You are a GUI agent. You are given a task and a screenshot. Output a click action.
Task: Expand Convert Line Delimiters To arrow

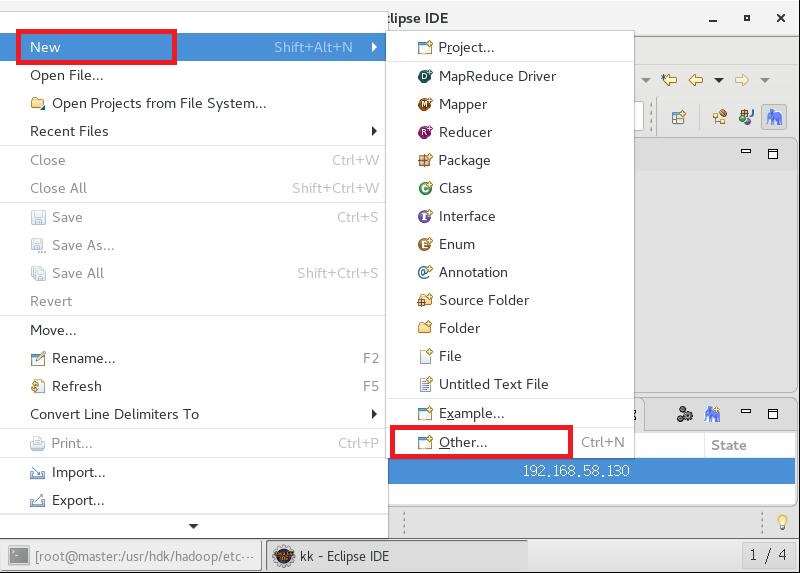point(374,414)
